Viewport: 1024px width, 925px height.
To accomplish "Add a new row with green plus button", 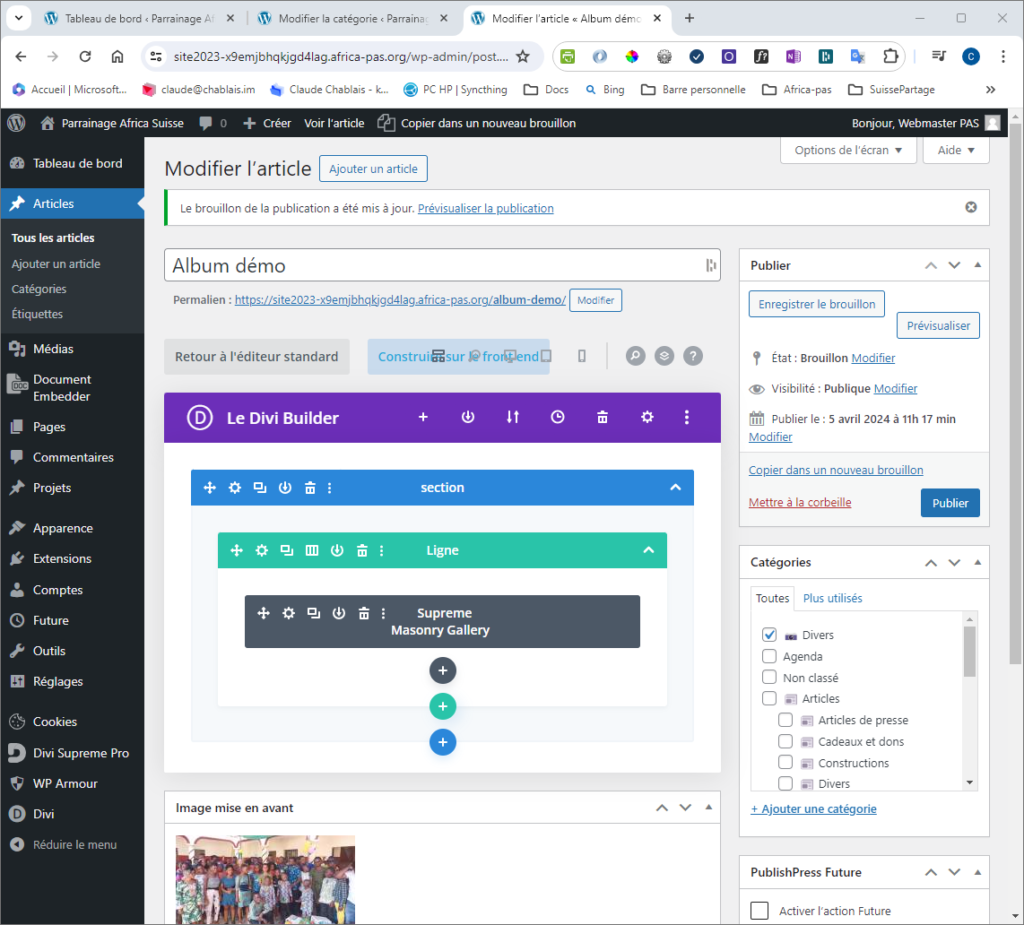I will click(443, 707).
